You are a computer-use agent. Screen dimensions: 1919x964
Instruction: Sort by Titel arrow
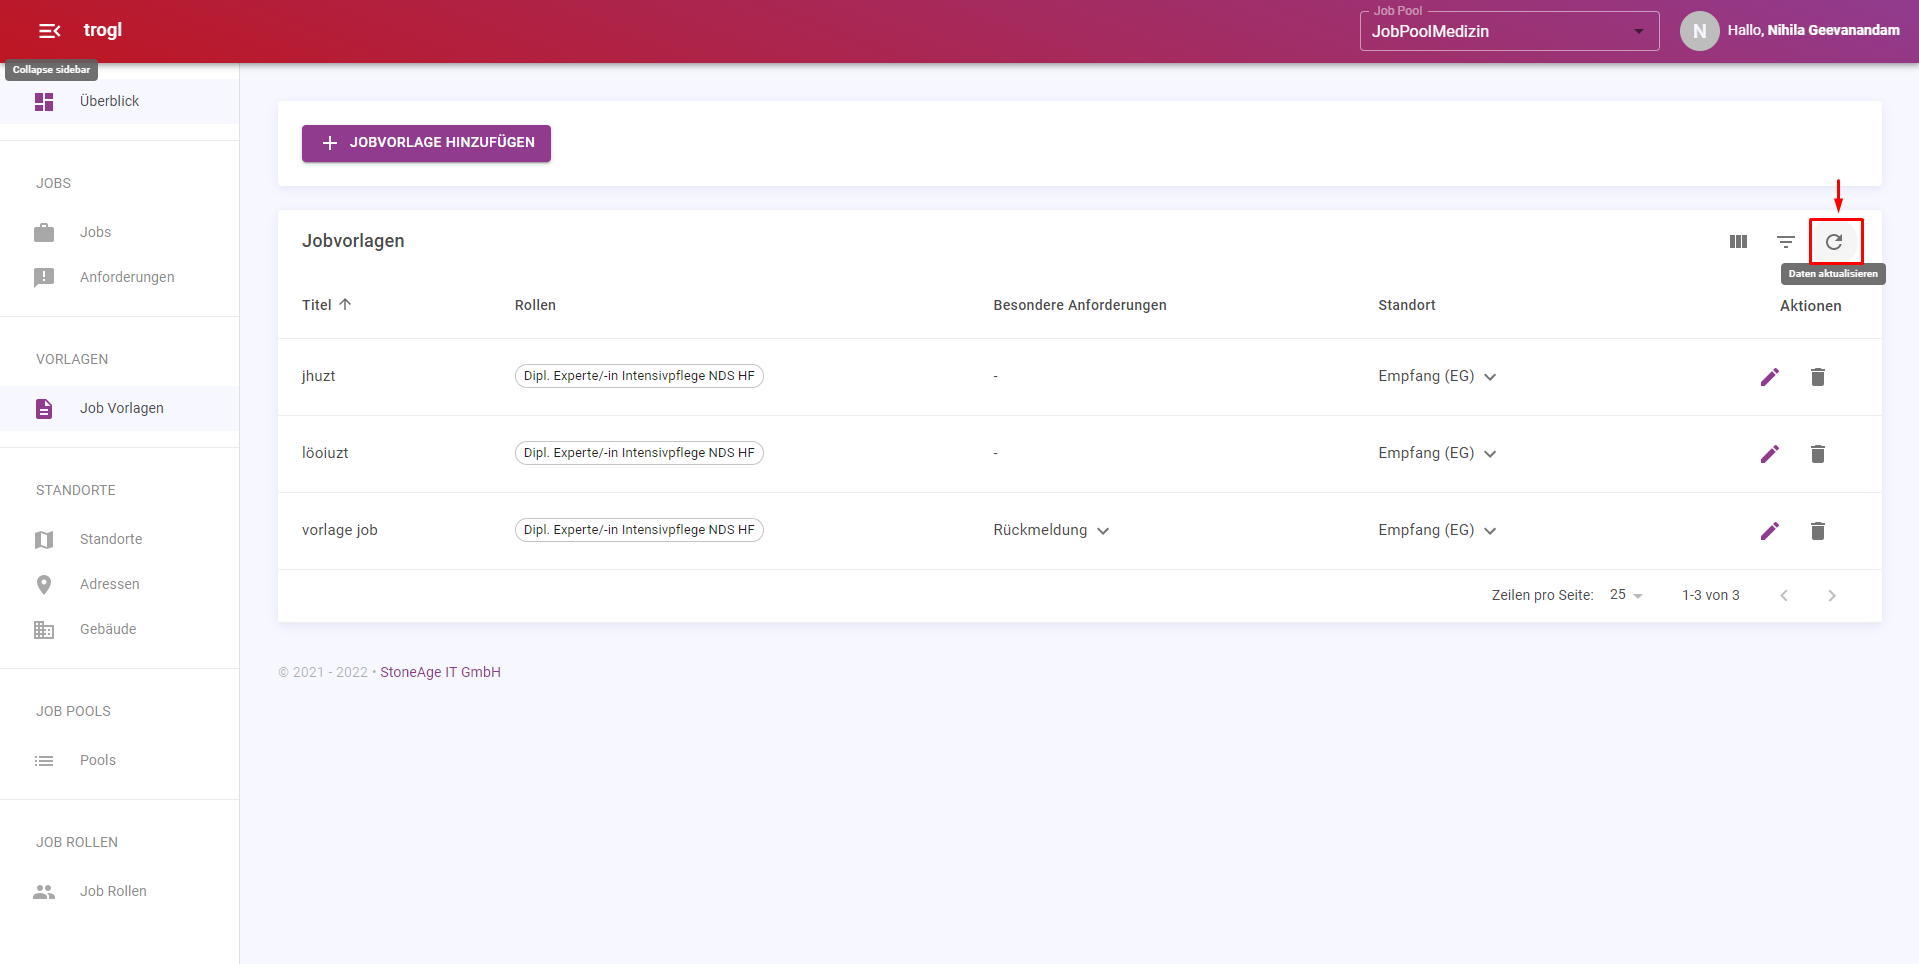click(x=345, y=305)
